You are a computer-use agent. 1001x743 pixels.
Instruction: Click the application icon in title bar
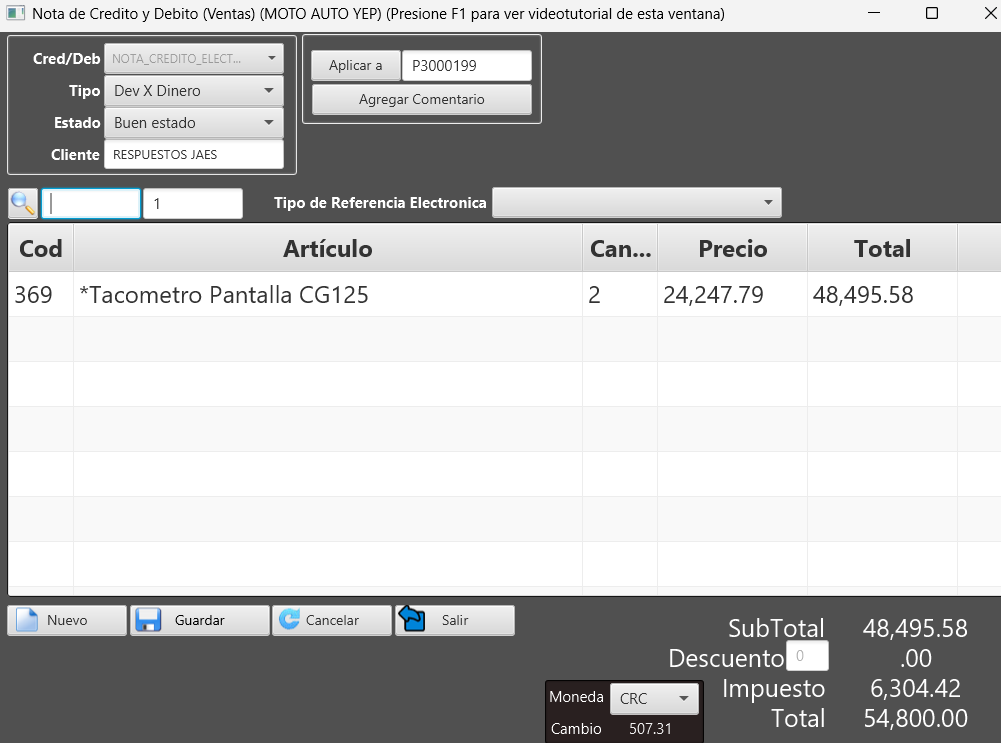[x=15, y=14]
